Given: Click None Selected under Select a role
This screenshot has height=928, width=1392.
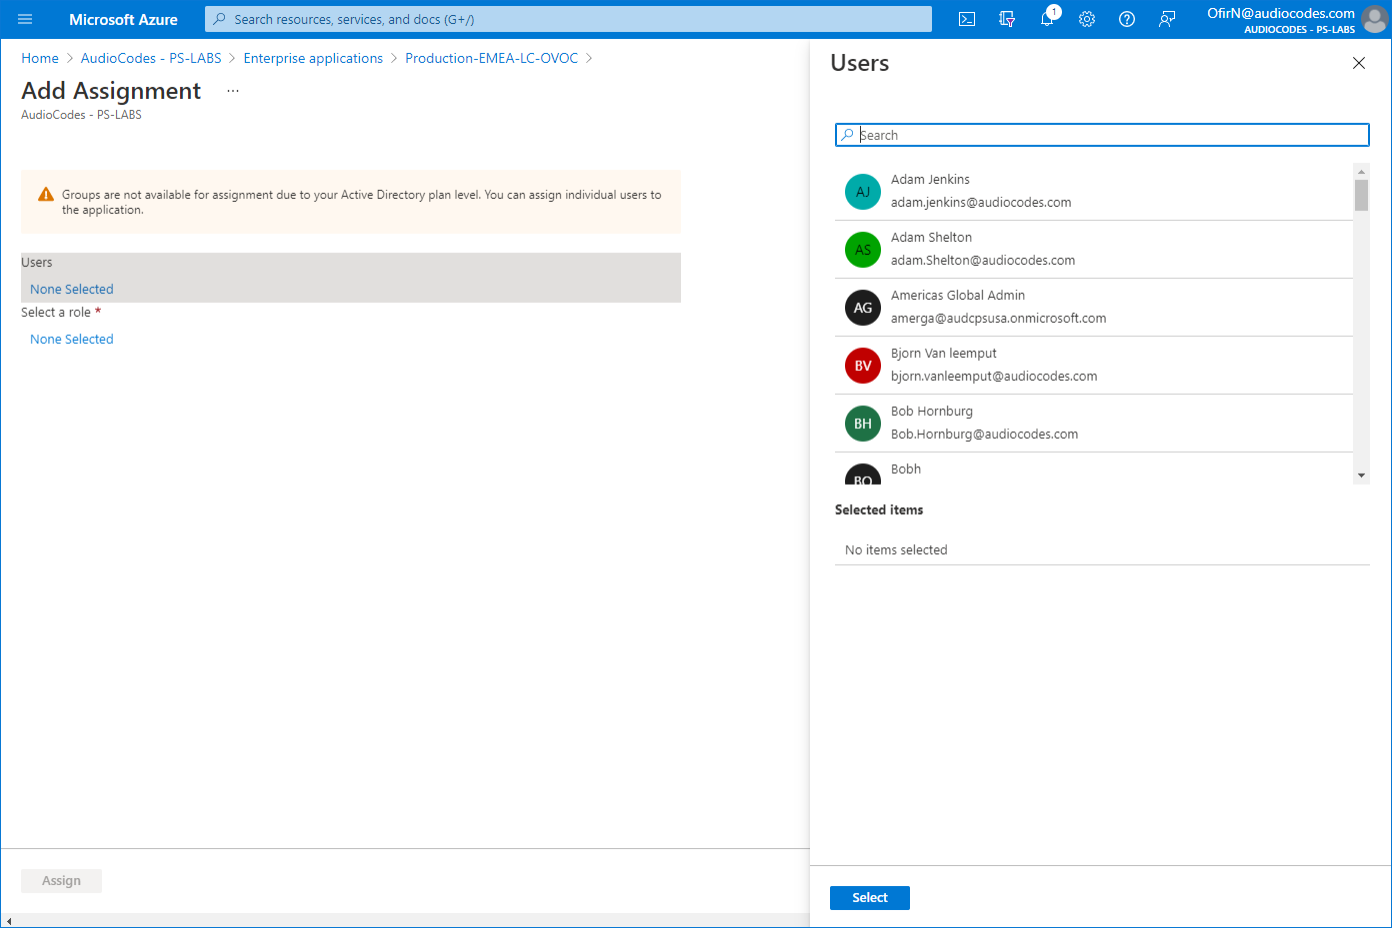Looking at the screenshot, I should coord(72,339).
